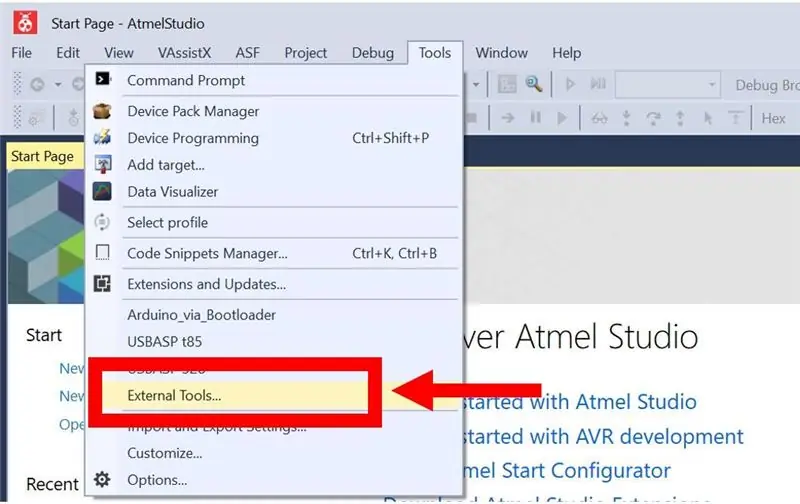Open QuickWatch with the glasses icon

[x=599, y=118]
